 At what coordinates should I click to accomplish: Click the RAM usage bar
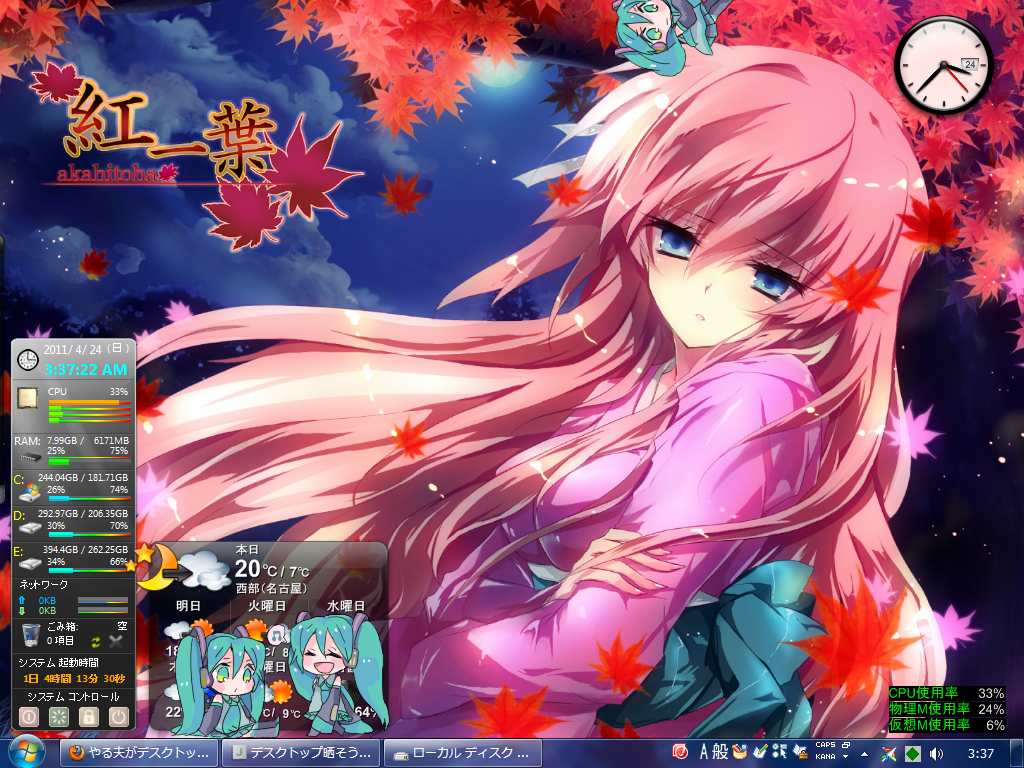[x=89, y=461]
